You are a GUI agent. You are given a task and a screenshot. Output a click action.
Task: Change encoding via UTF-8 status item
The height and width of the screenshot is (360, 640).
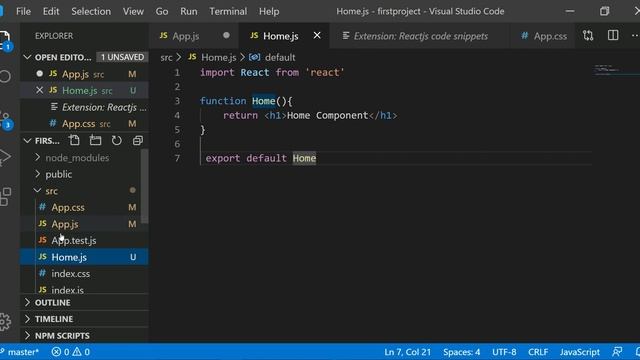(504, 352)
